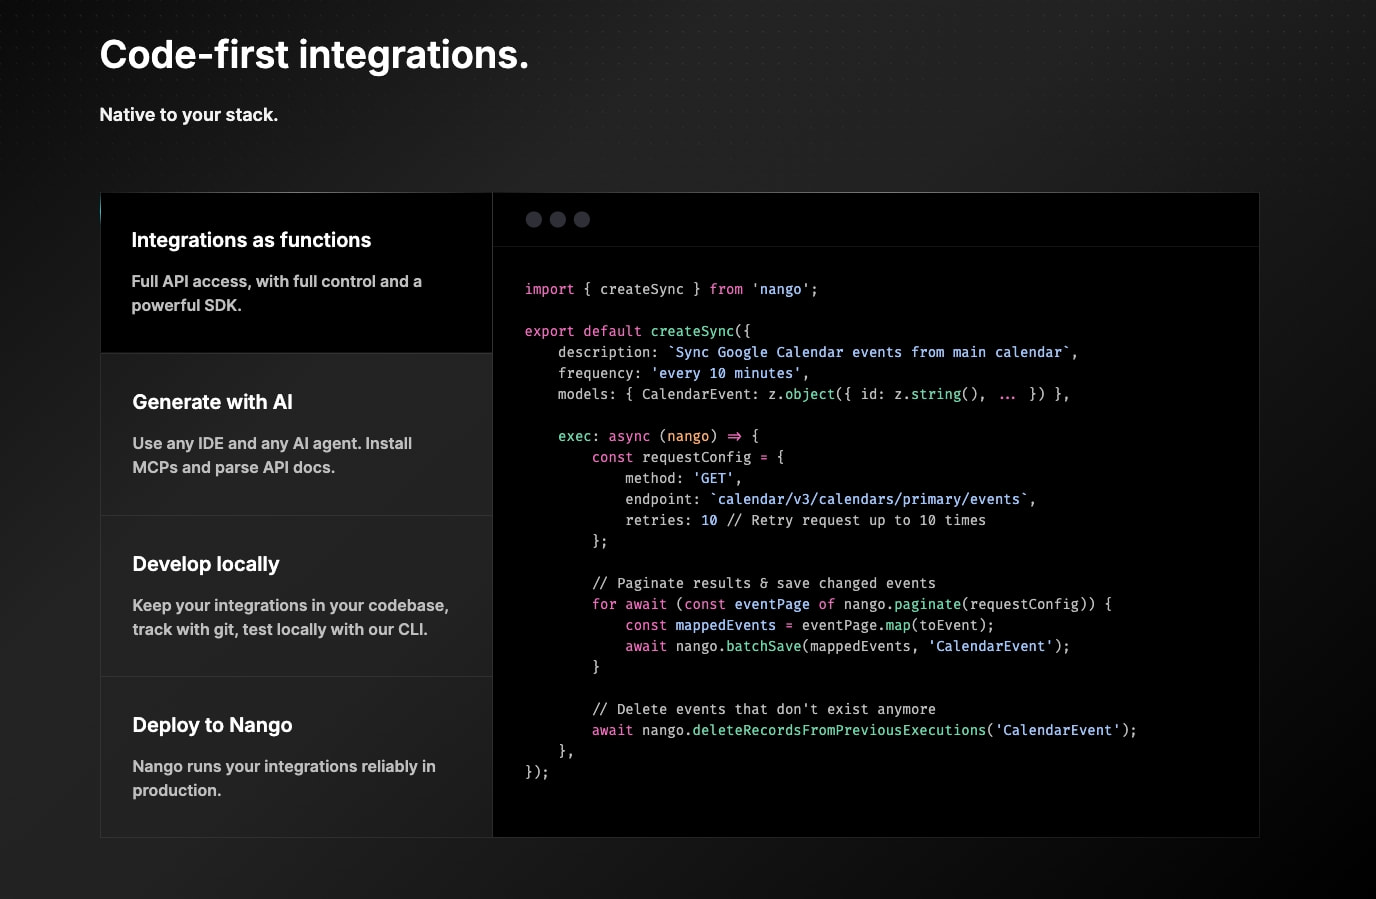Switch to the "Generate with AI" tab
1376x899 pixels.
tap(296, 435)
